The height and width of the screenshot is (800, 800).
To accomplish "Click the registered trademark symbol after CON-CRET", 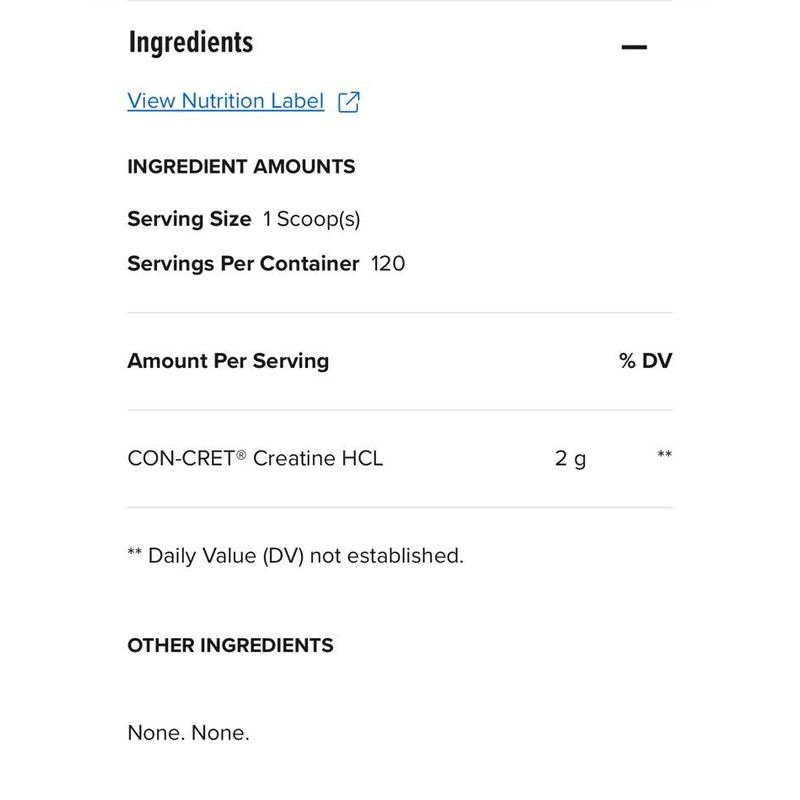I will [241, 454].
